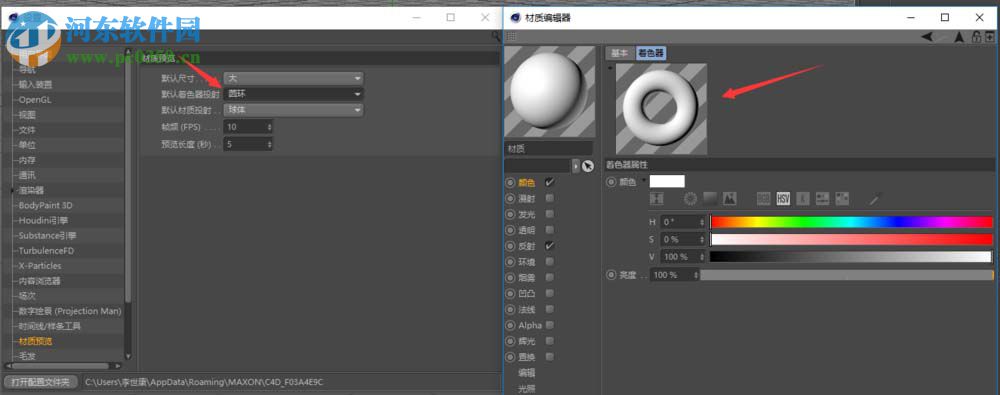Click the H value stepper arrows
Image resolution: width=1000 pixels, height=395 pixels.
point(702,222)
